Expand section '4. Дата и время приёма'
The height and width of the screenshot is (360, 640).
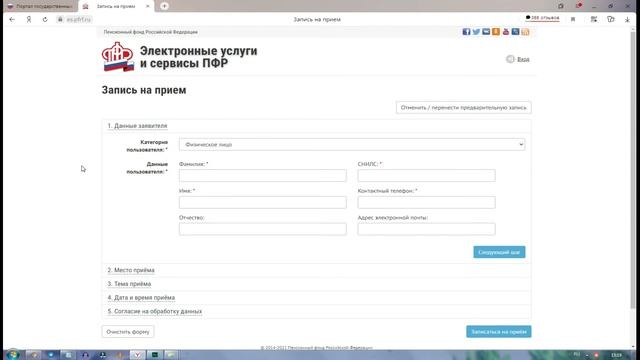pyautogui.click(x=141, y=298)
